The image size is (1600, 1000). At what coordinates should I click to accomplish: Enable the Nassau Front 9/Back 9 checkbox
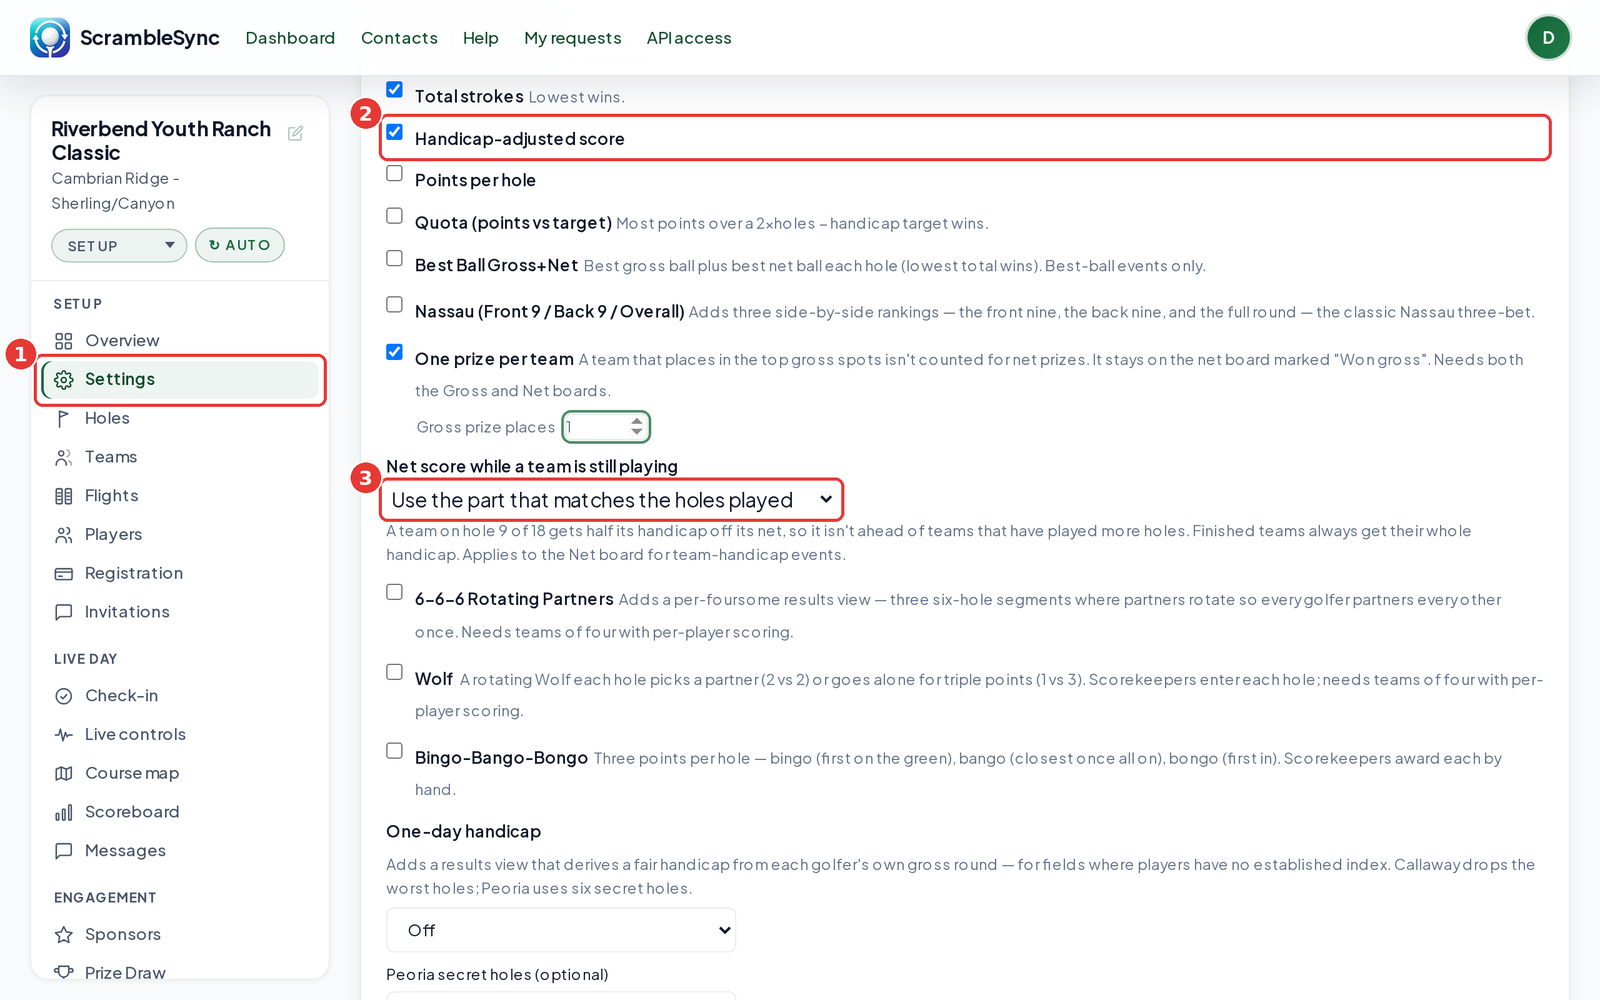click(x=395, y=305)
